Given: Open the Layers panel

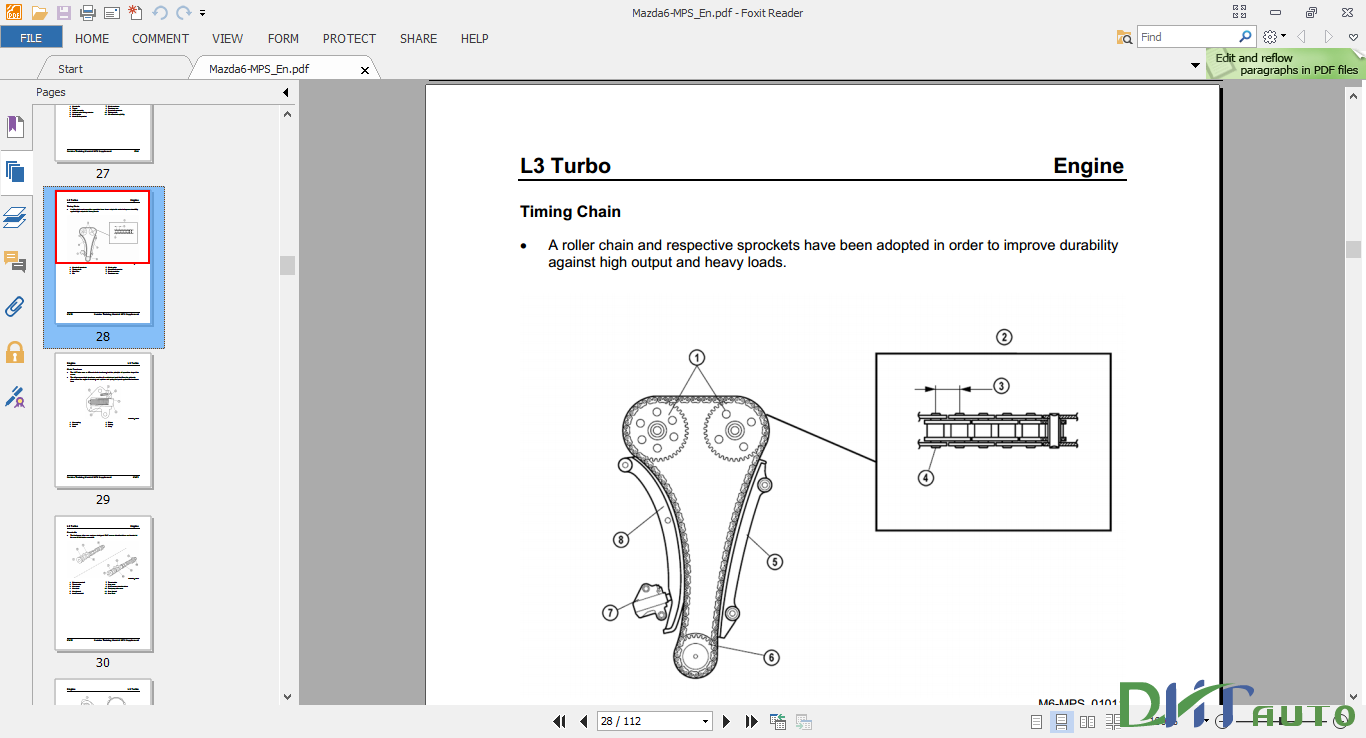Looking at the screenshot, I should (x=15, y=217).
